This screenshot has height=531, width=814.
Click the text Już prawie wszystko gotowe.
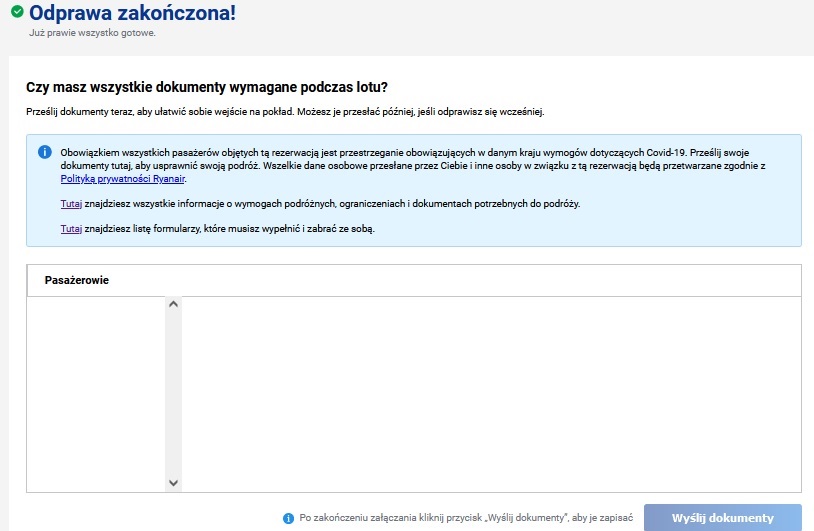(x=92, y=33)
